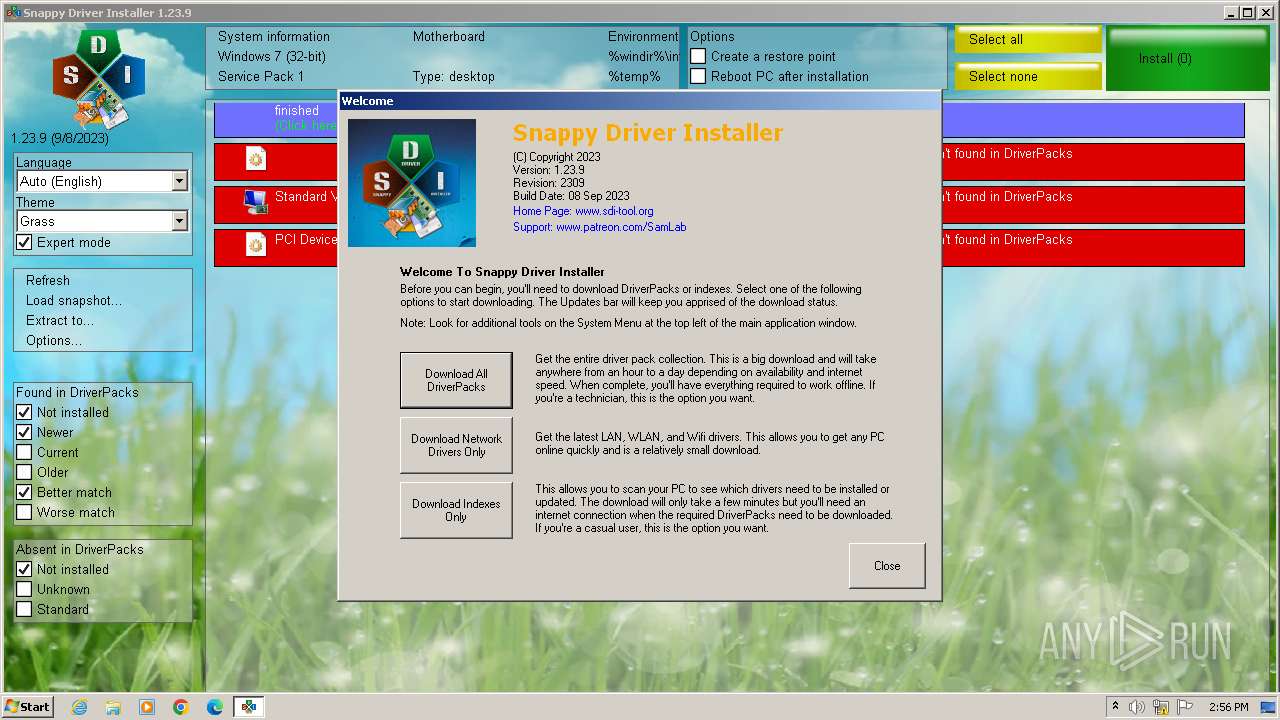Viewport: 1280px width, 720px height.
Task: Click the blue finished status bar
Action: [x=729, y=120]
